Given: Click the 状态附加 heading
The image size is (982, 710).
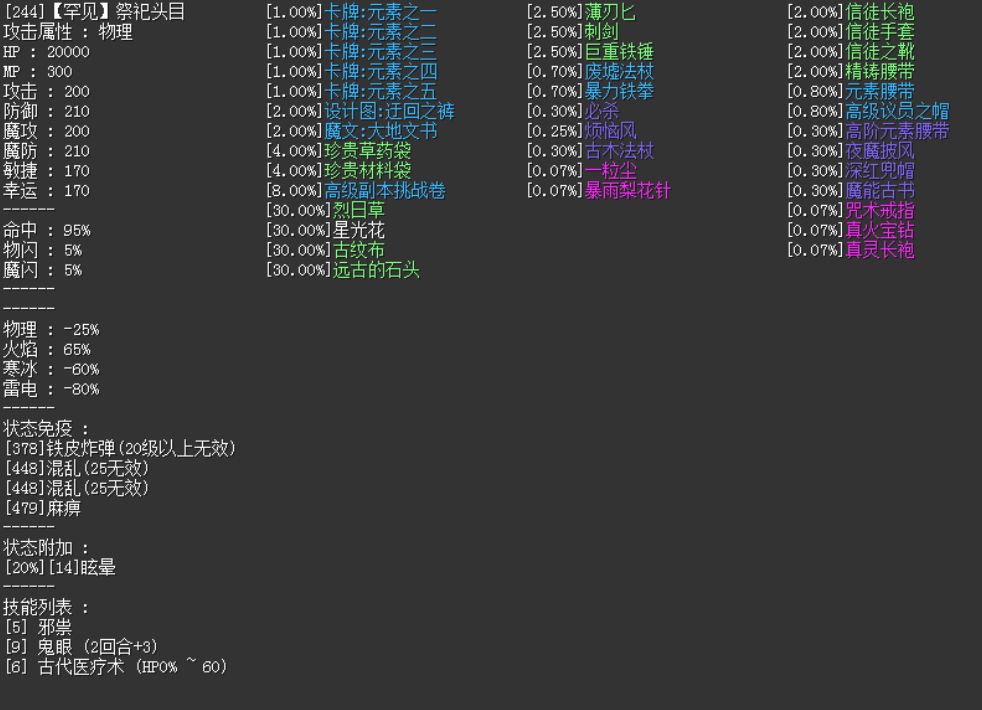Looking at the screenshot, I should (38, 548).
